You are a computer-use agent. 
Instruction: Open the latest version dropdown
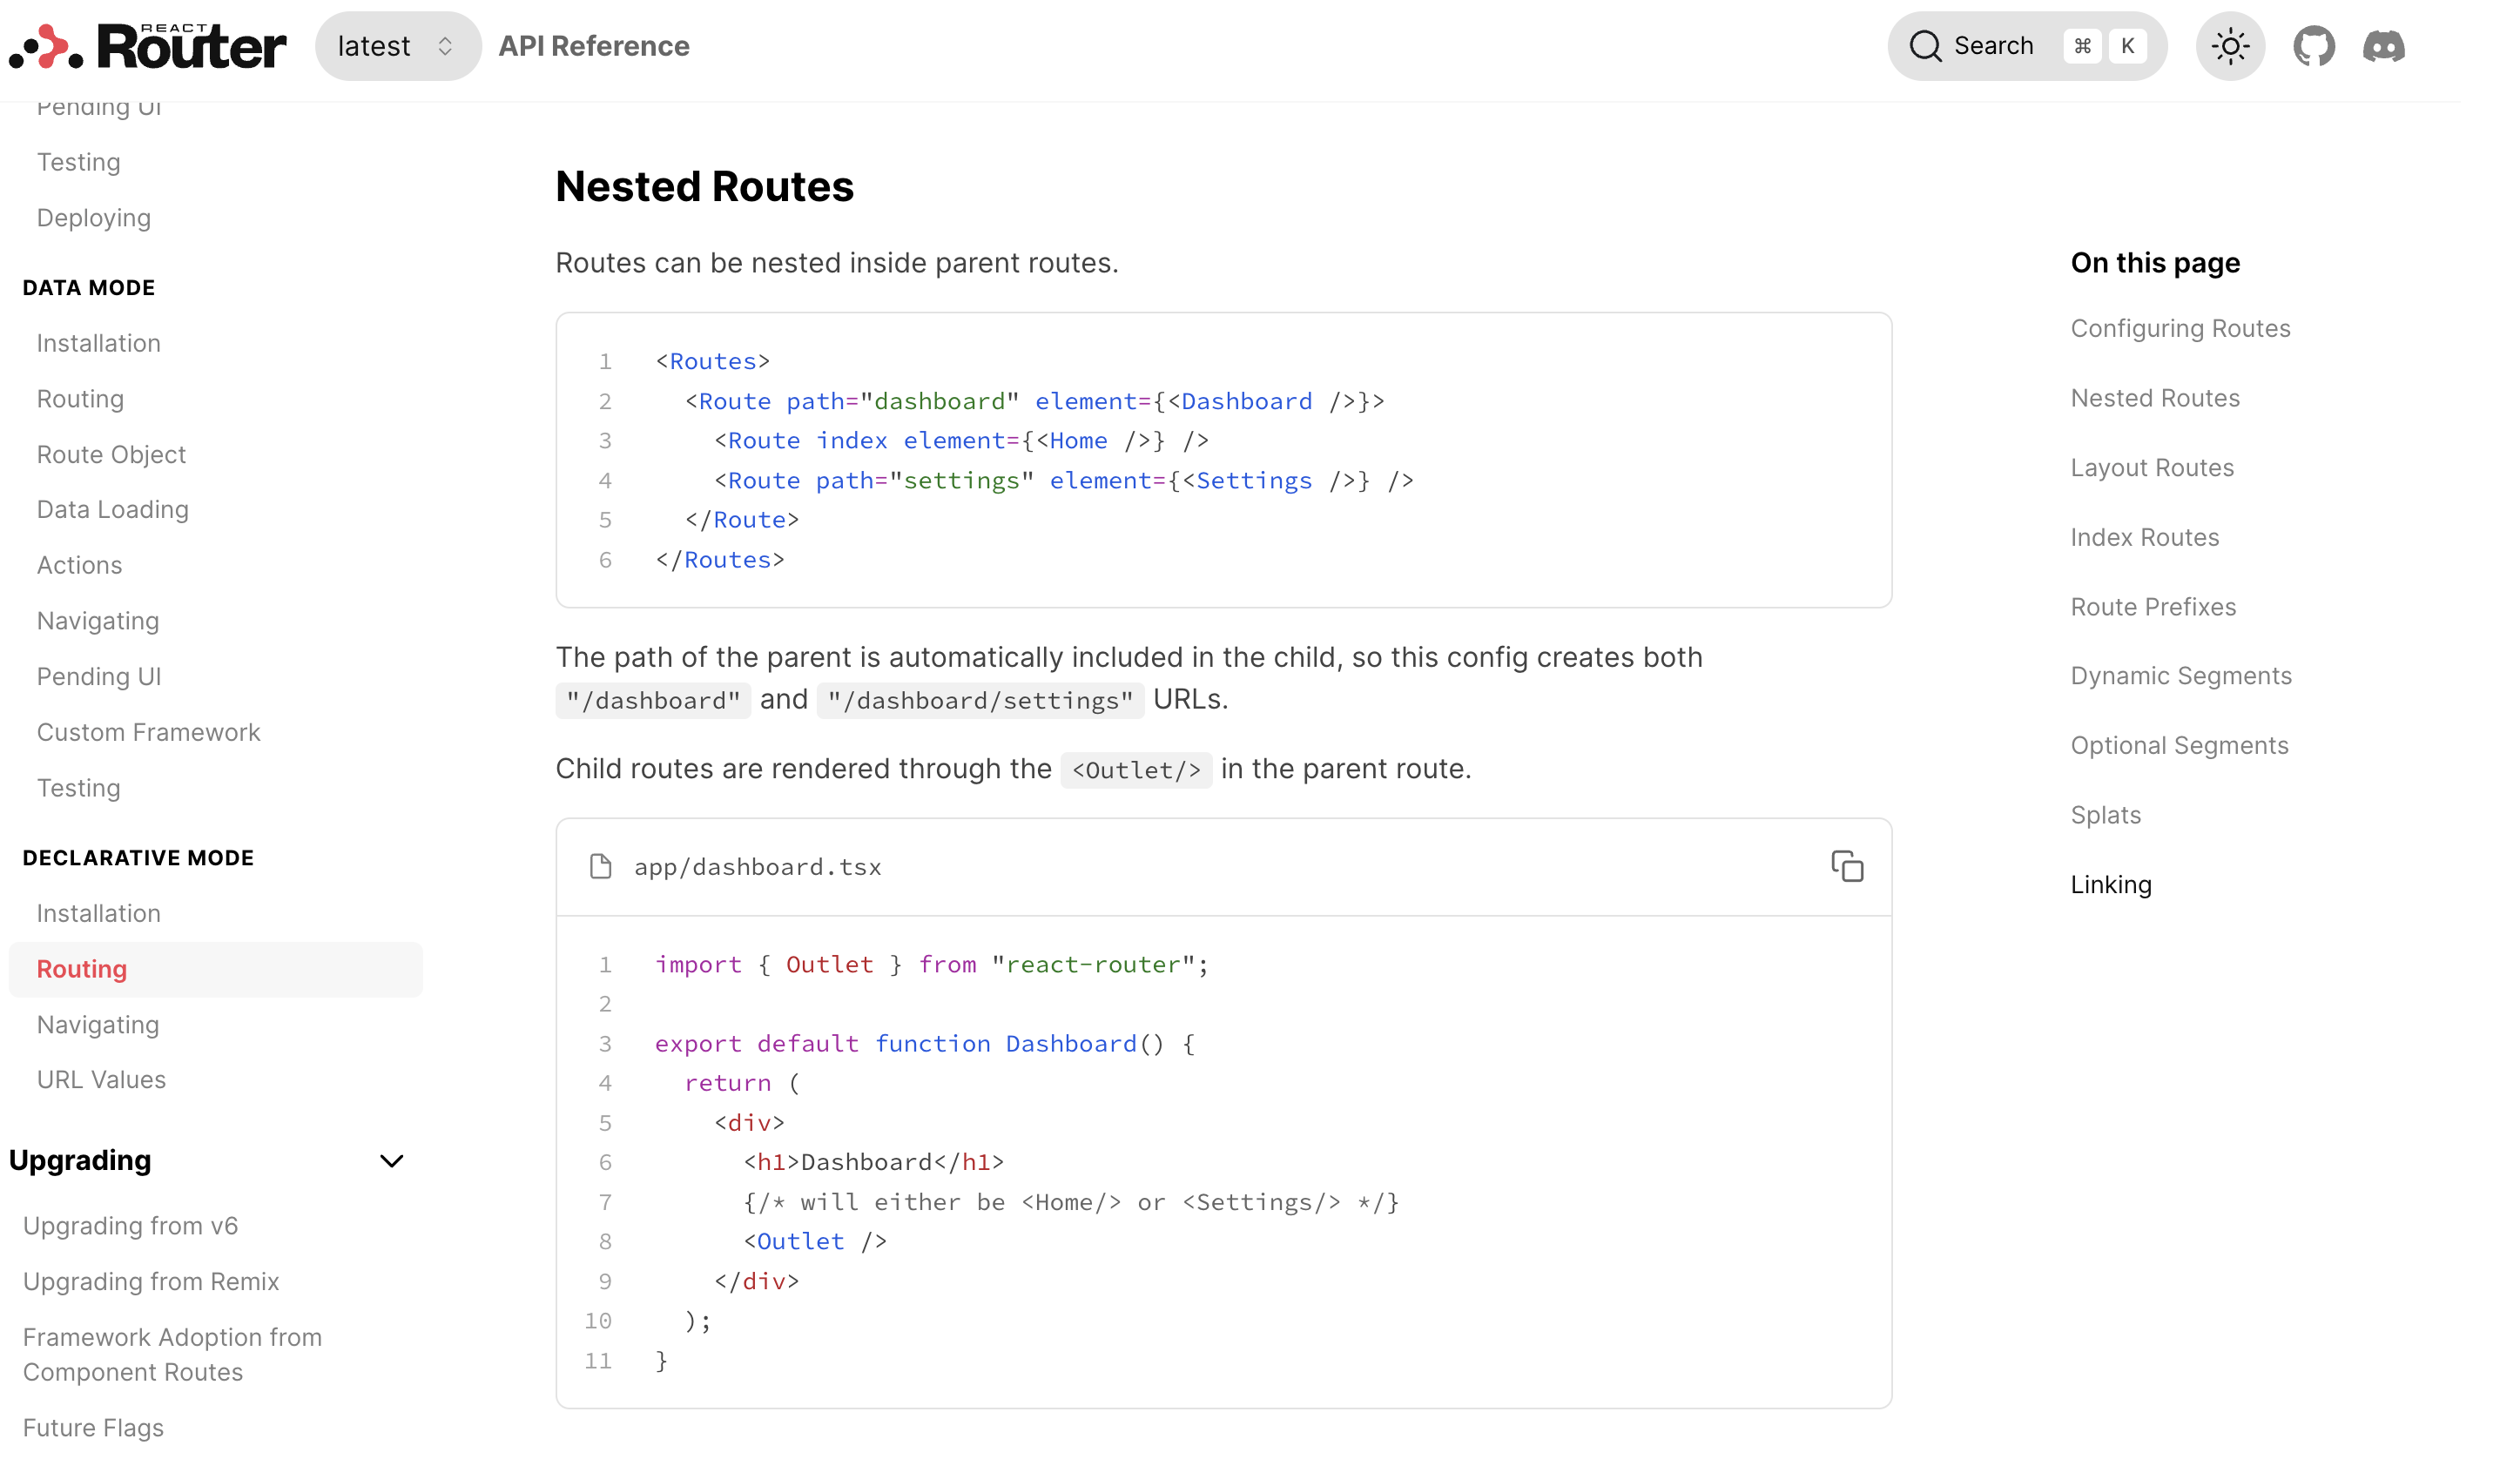[x=397, y=46]
